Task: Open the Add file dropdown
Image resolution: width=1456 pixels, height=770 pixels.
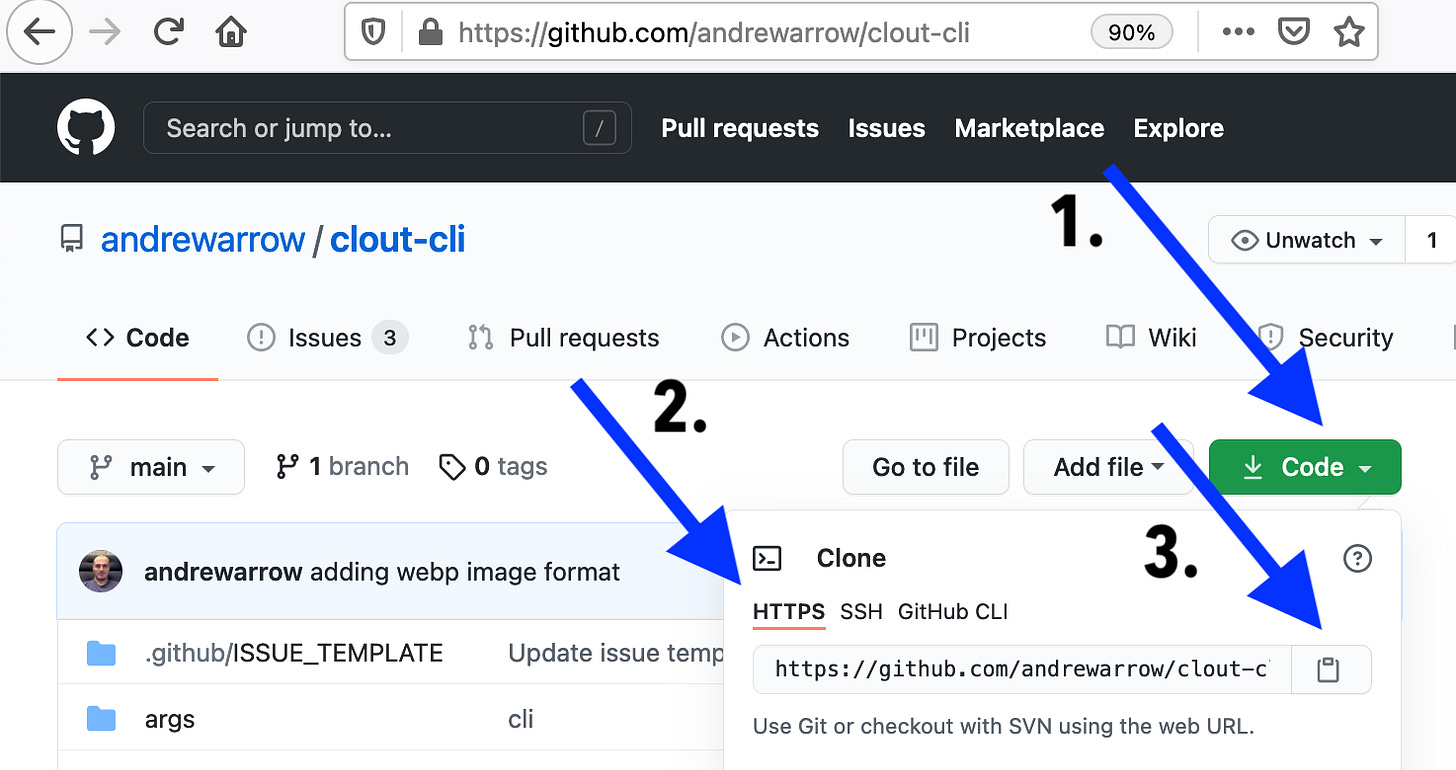Action: [1108, 467]
